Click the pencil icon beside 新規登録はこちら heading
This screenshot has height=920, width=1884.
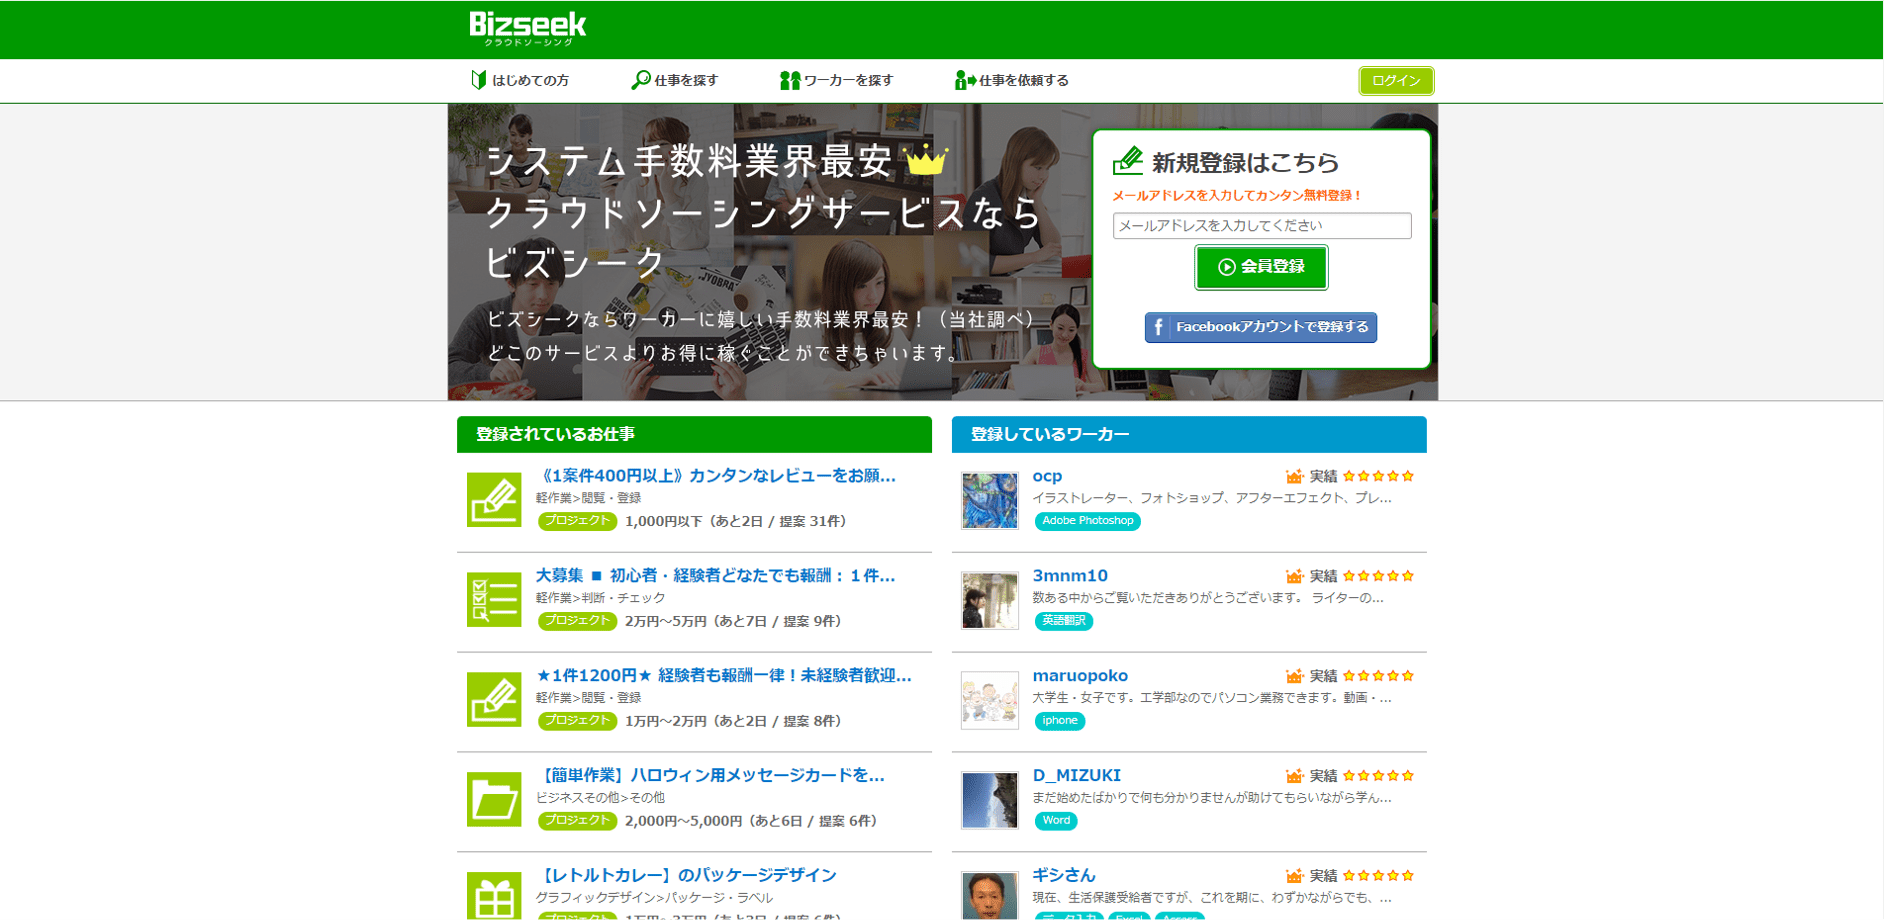[1129, 161]
